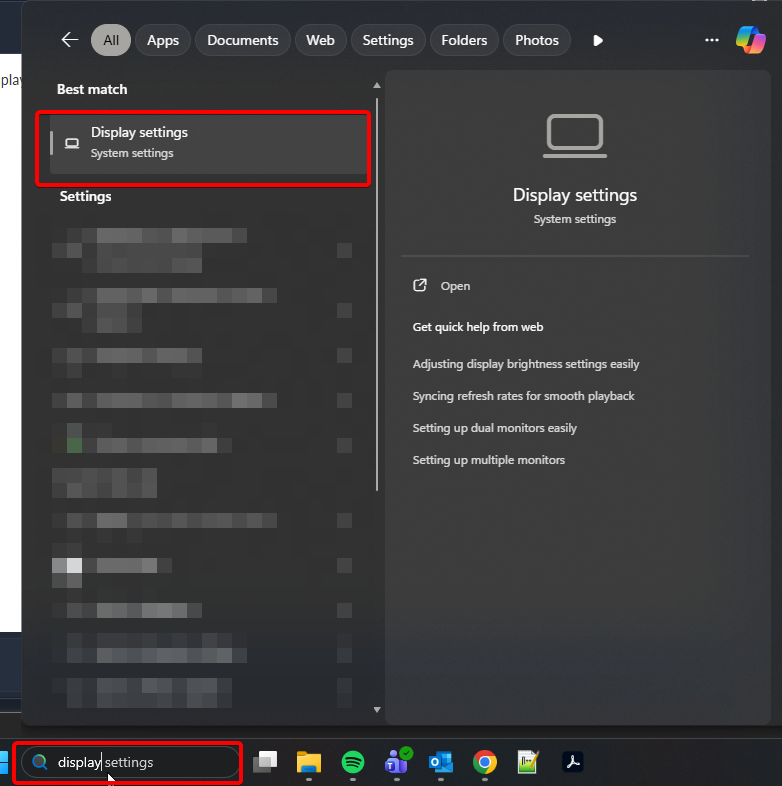The height and width of the screenshot is (786, 782).
Task: Open File Explorer from the taskbar
Action: [309, 763]
